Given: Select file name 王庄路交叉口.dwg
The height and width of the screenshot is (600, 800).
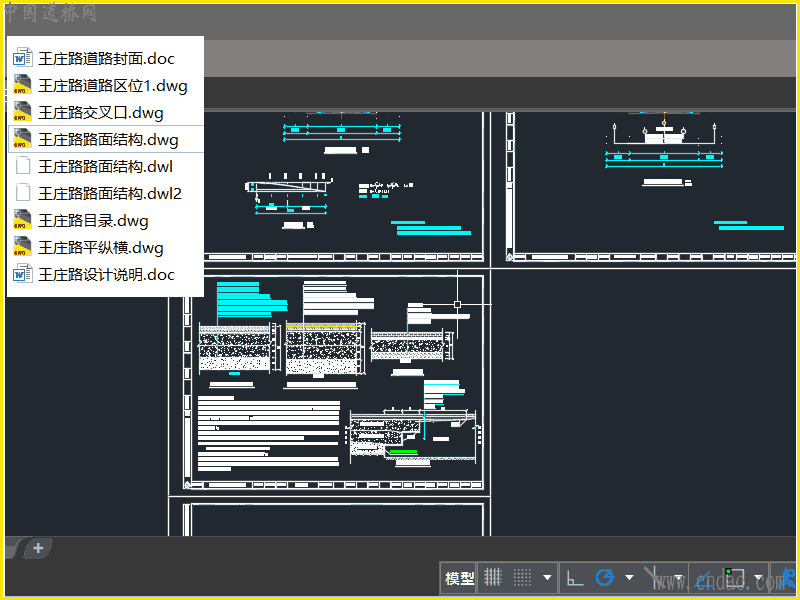Looking at the screenshot, I should click(x=101, y=113).
